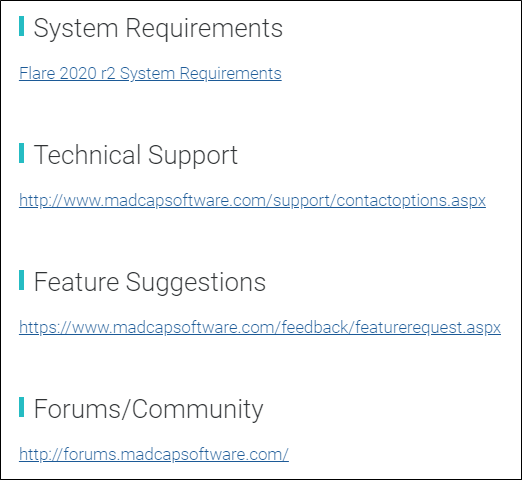Click teal bar beside System Requirements
The image size is (522, 480).
coord(22,26)
